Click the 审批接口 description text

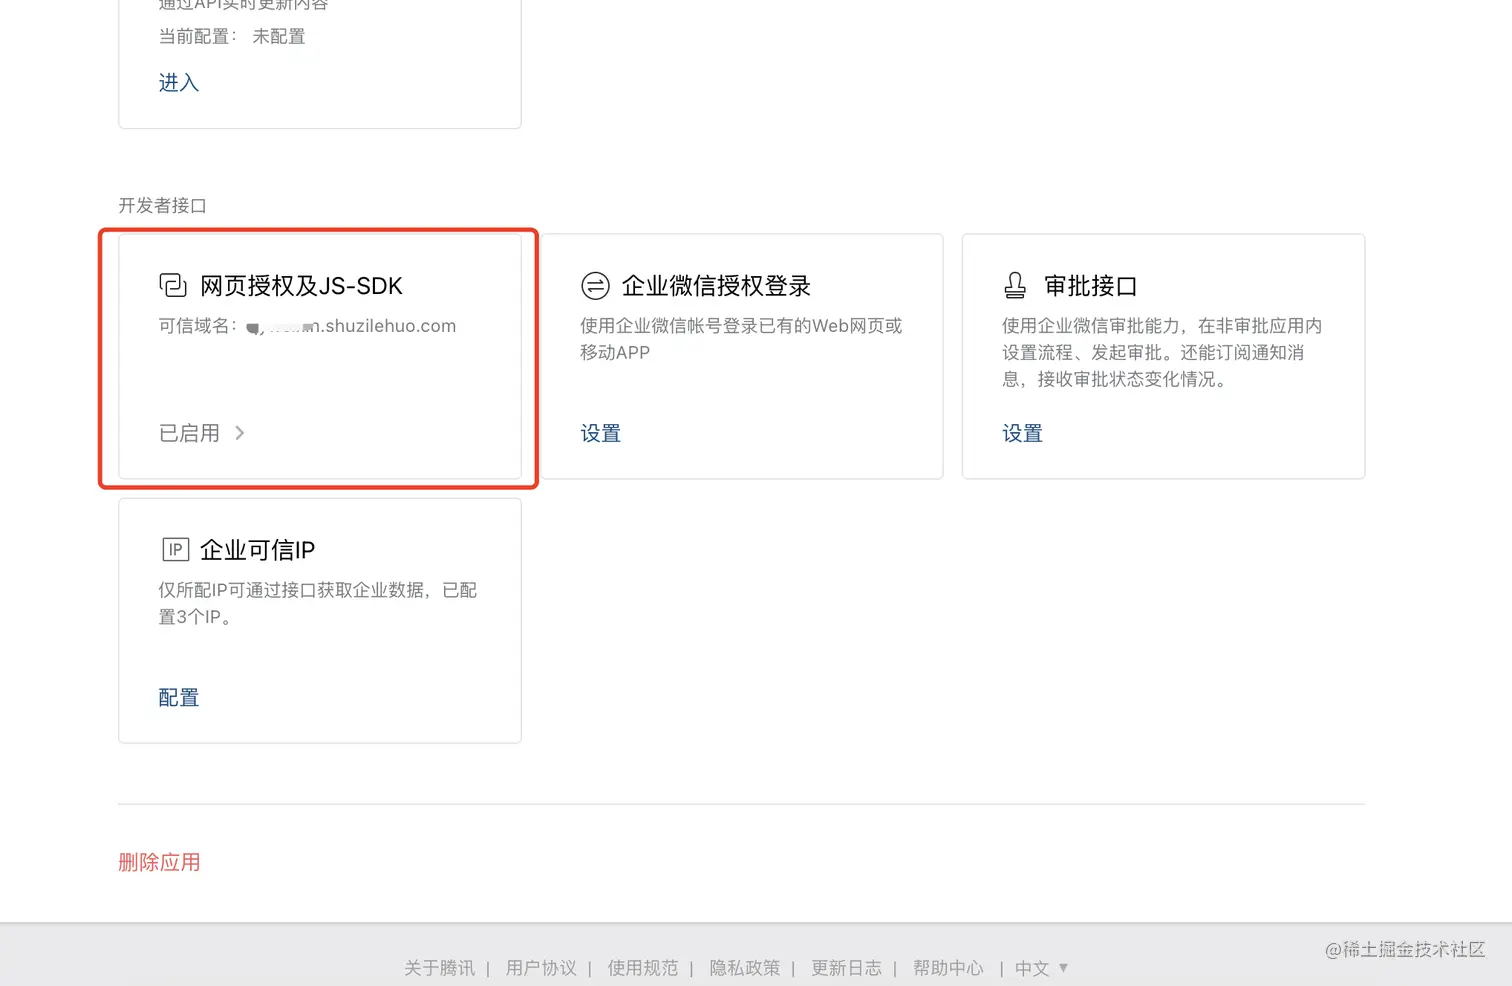point(1162,352)
